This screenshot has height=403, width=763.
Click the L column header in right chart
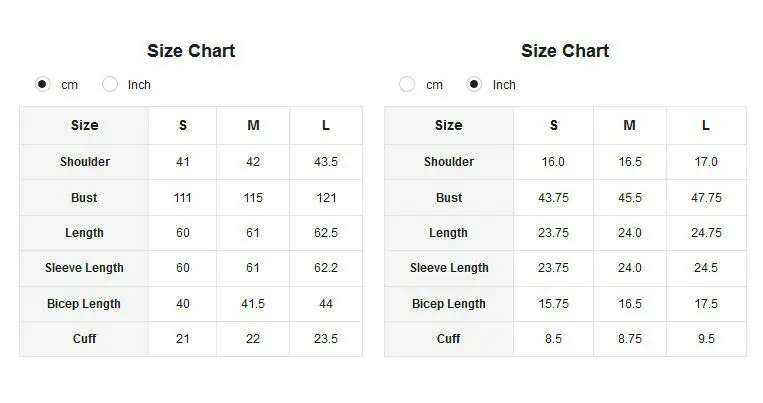(x=706, y=126)
